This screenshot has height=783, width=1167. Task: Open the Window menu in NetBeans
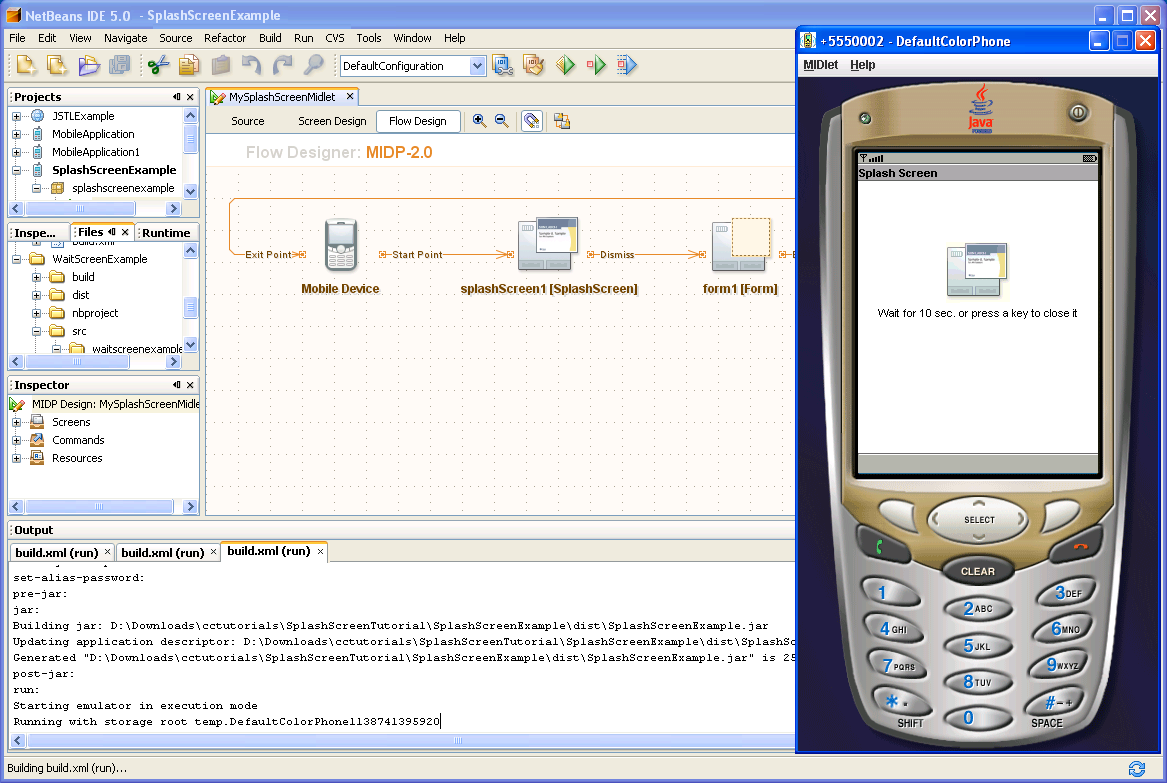(x=412, y=38)
